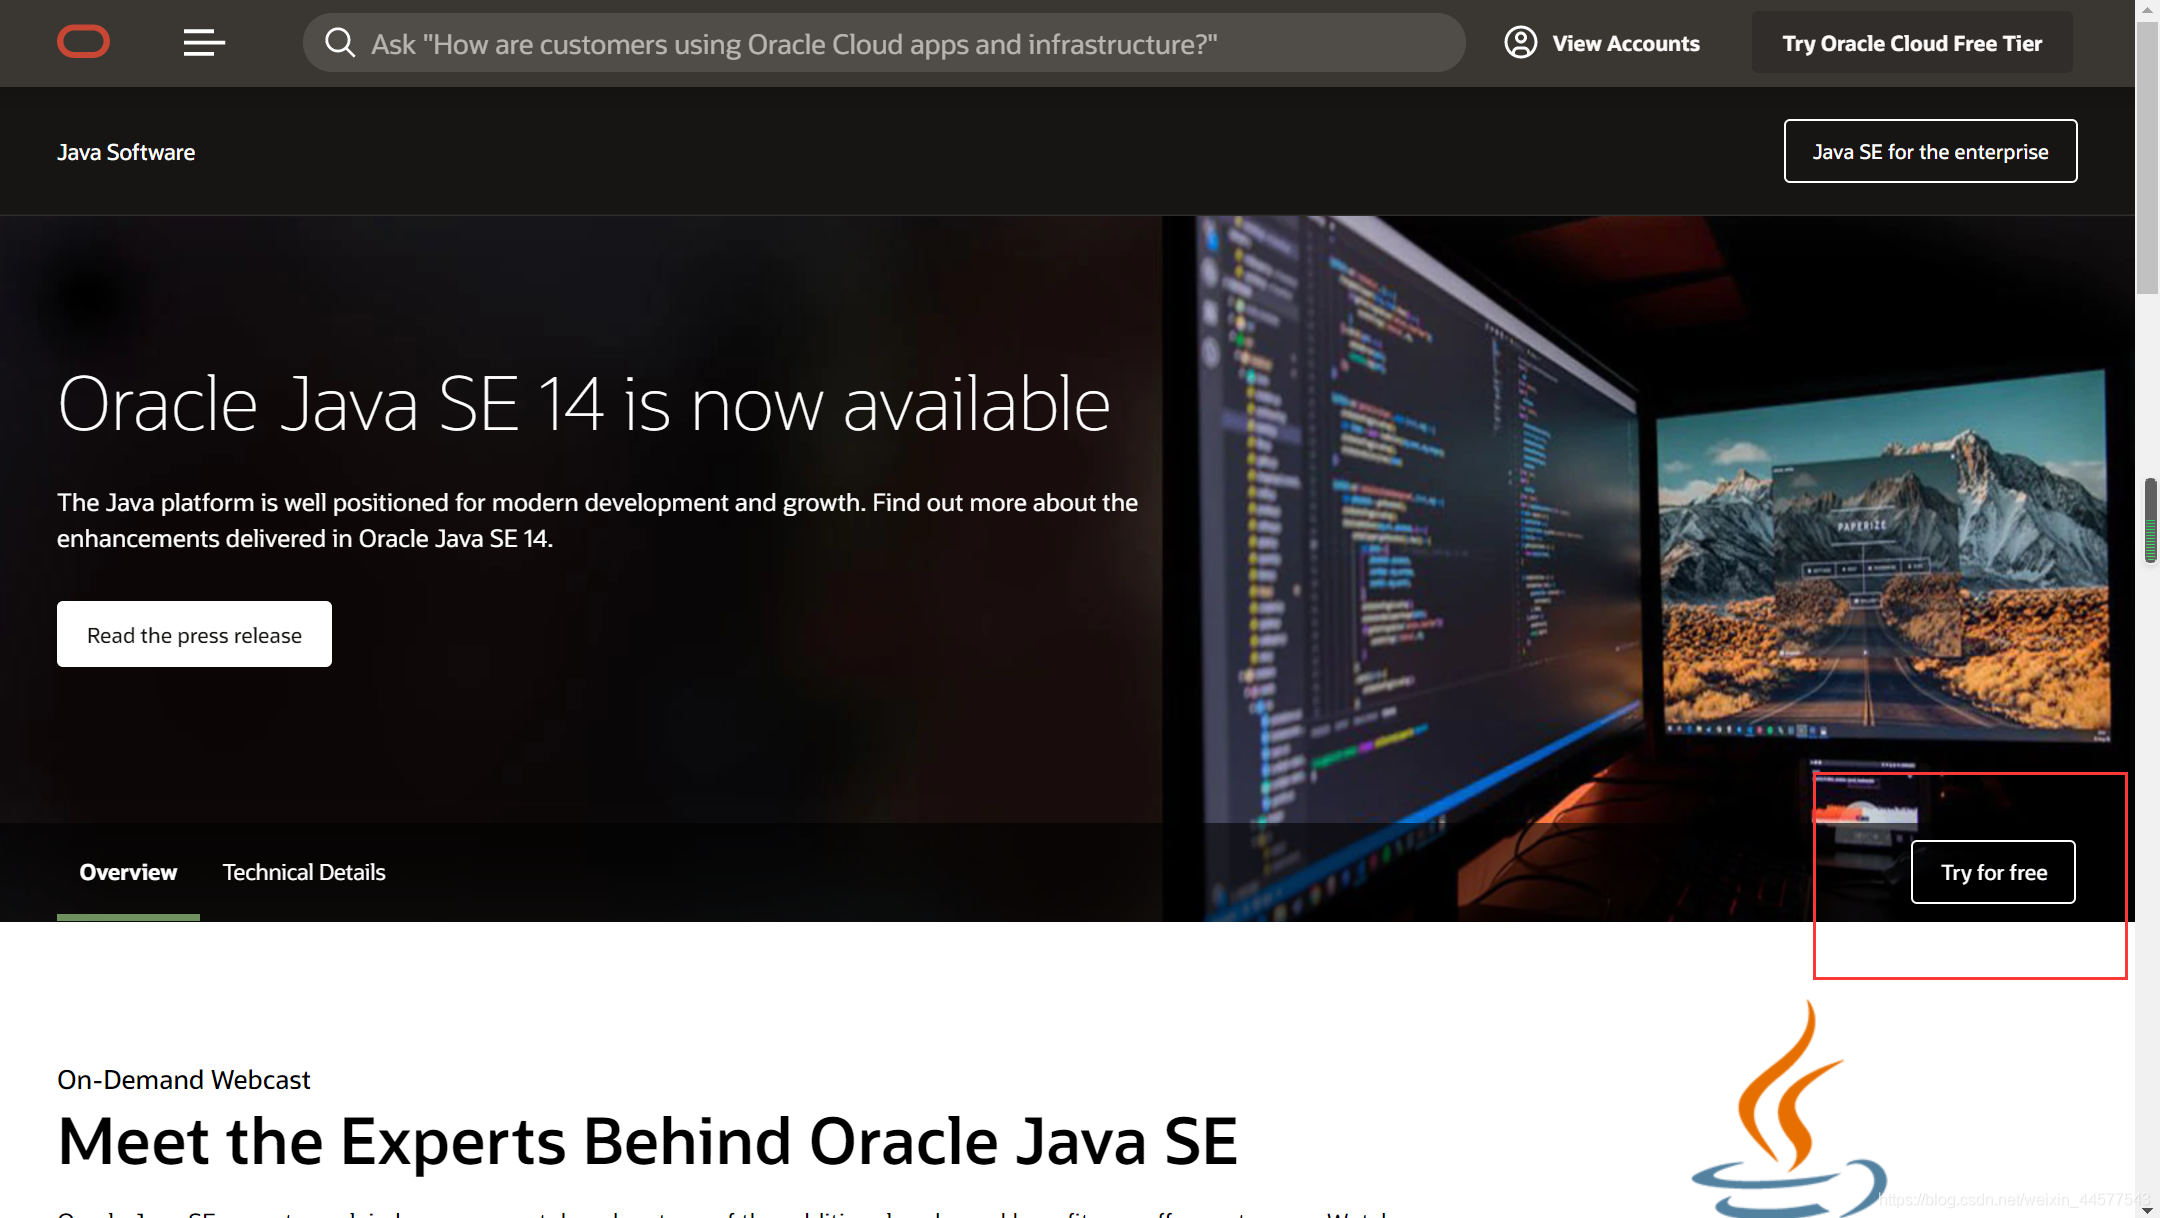Click the scrollbar up arrow
This screenshot has width=2160, height=1218.
pyautogui.click(x=2147, y=9)
